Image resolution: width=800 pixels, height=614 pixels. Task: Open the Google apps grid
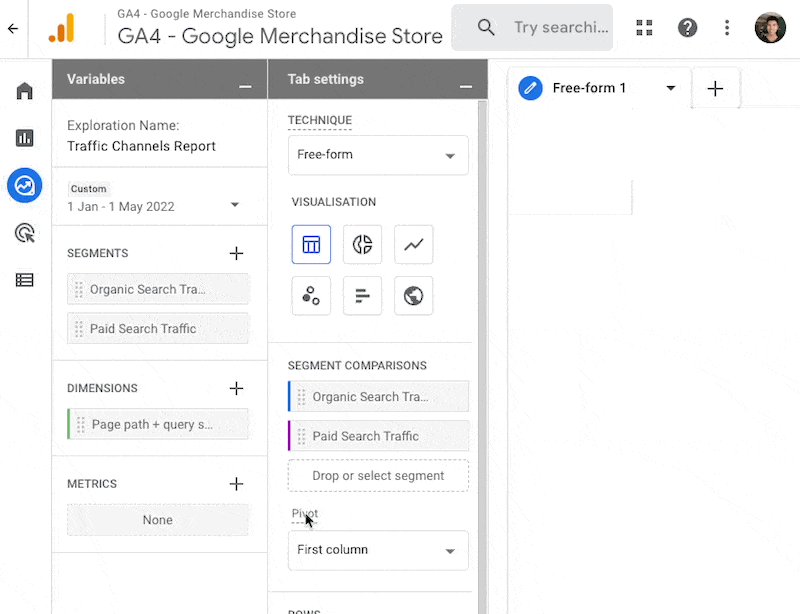pyautogui.click(x=644, y=28)
